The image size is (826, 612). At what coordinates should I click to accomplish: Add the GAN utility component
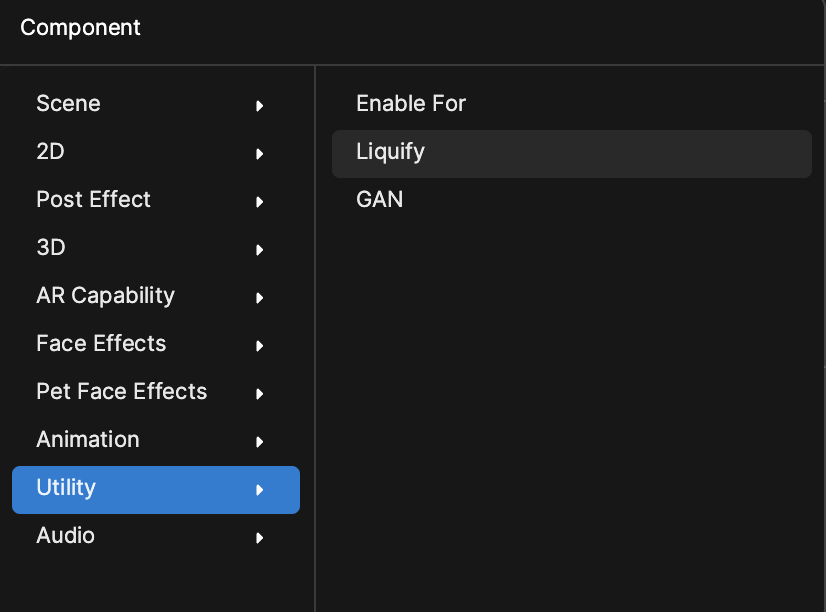[572, 200]
